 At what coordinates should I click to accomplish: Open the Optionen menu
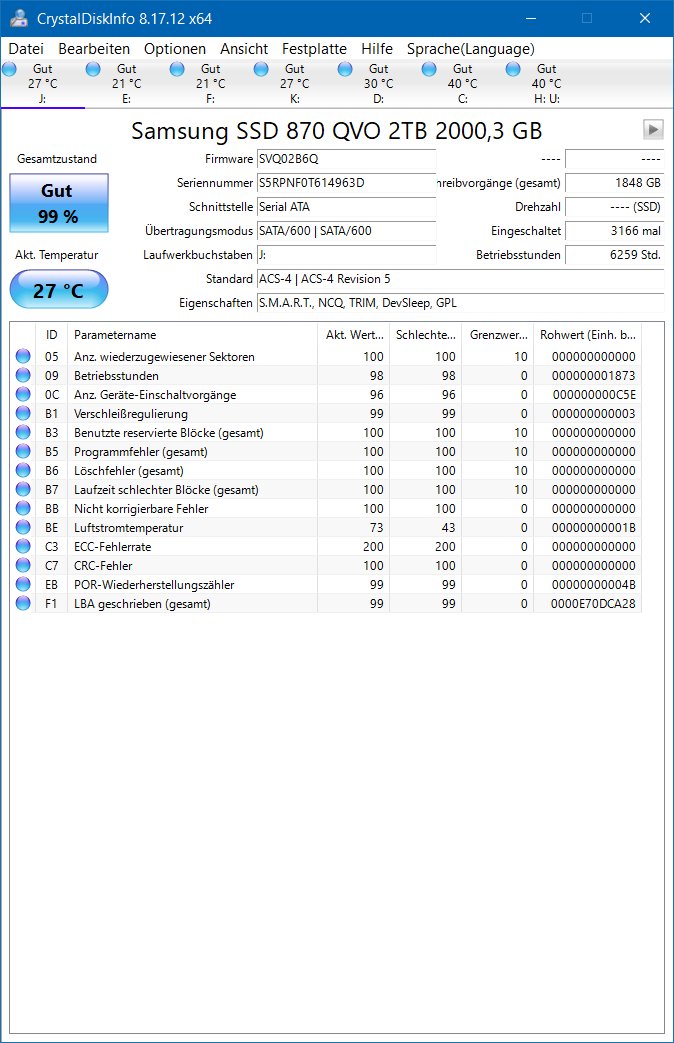tap(175, 49)
